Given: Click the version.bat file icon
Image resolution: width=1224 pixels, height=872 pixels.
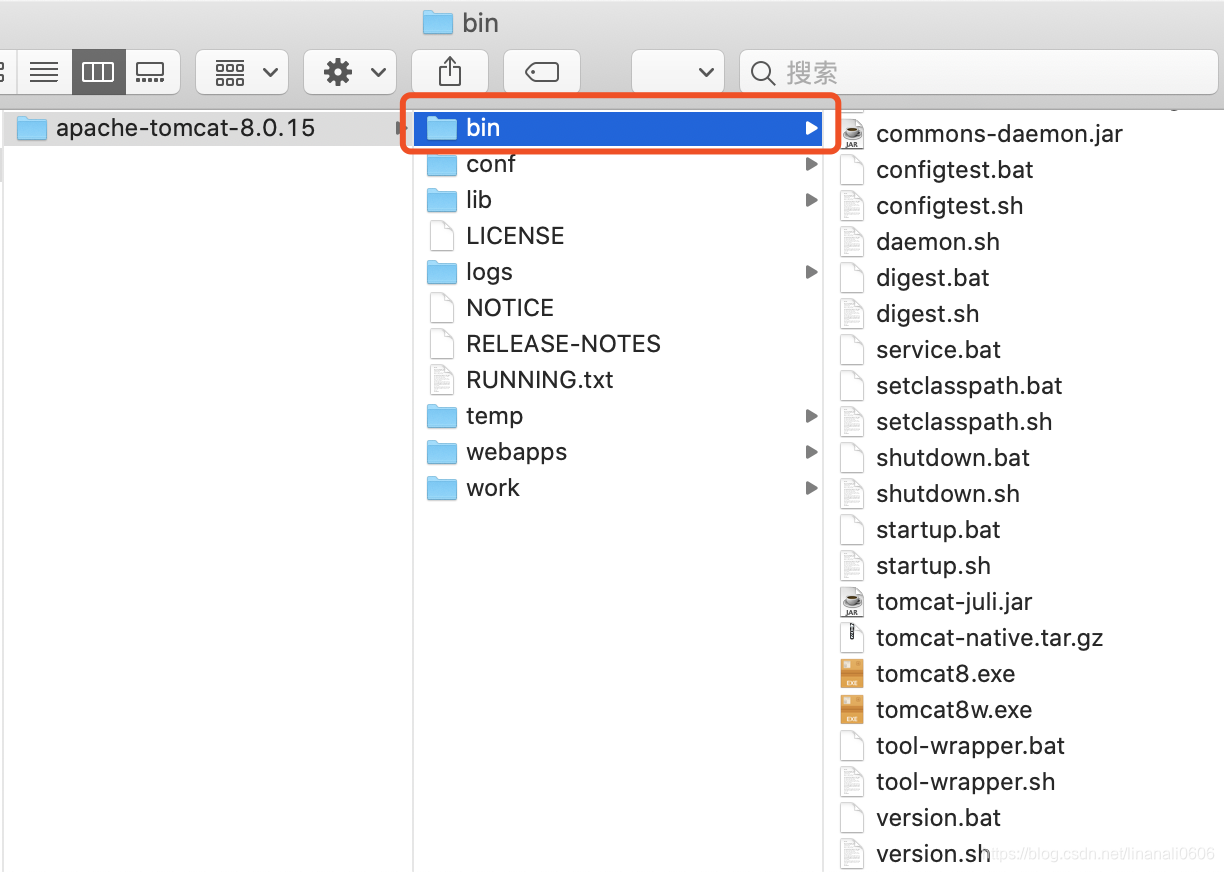Looking at the screenshot, I should click(x=852, y=818).
